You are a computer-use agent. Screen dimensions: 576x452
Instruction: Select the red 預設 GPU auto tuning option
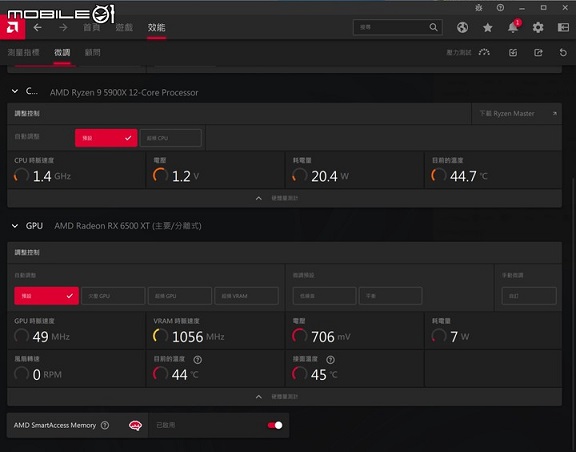click(x=47, y=296)
